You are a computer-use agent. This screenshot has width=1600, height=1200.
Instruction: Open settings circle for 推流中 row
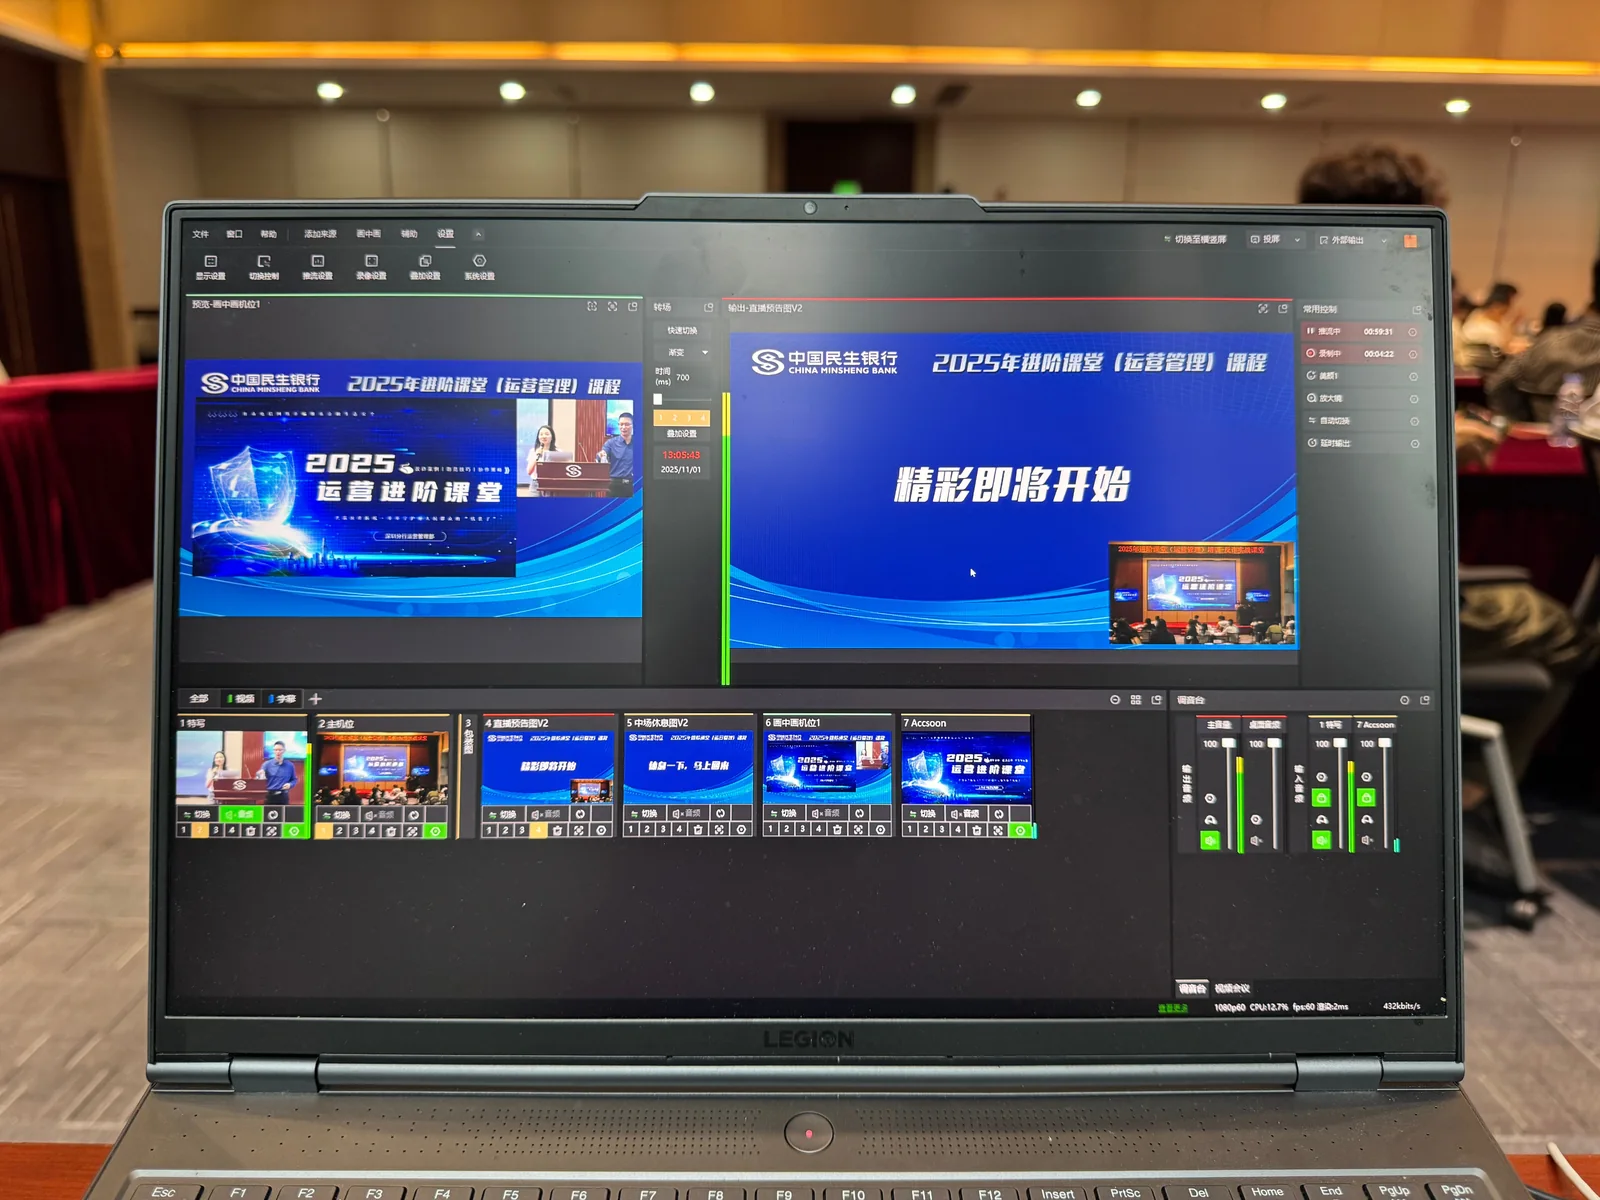tap(1413, 332)
